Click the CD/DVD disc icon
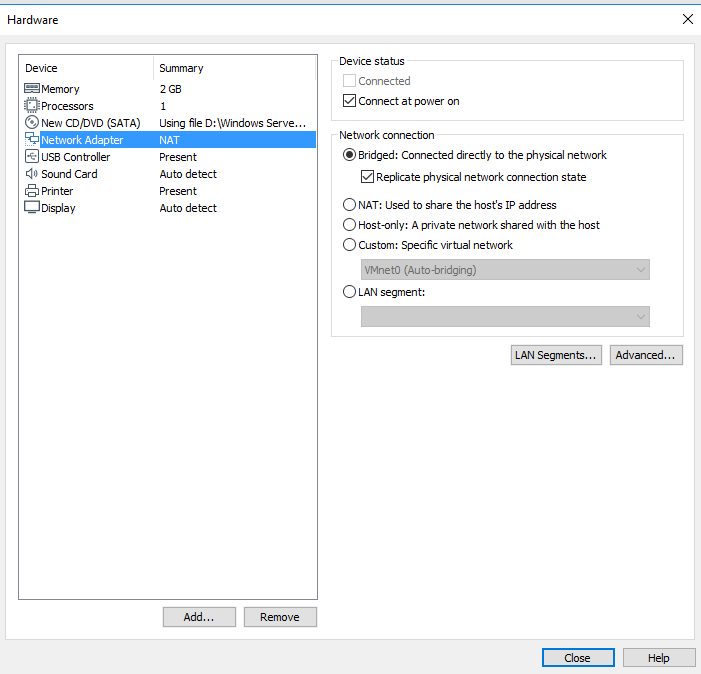Image resolution: width=701 pixels, height=674 pixels. coord(32,122)
